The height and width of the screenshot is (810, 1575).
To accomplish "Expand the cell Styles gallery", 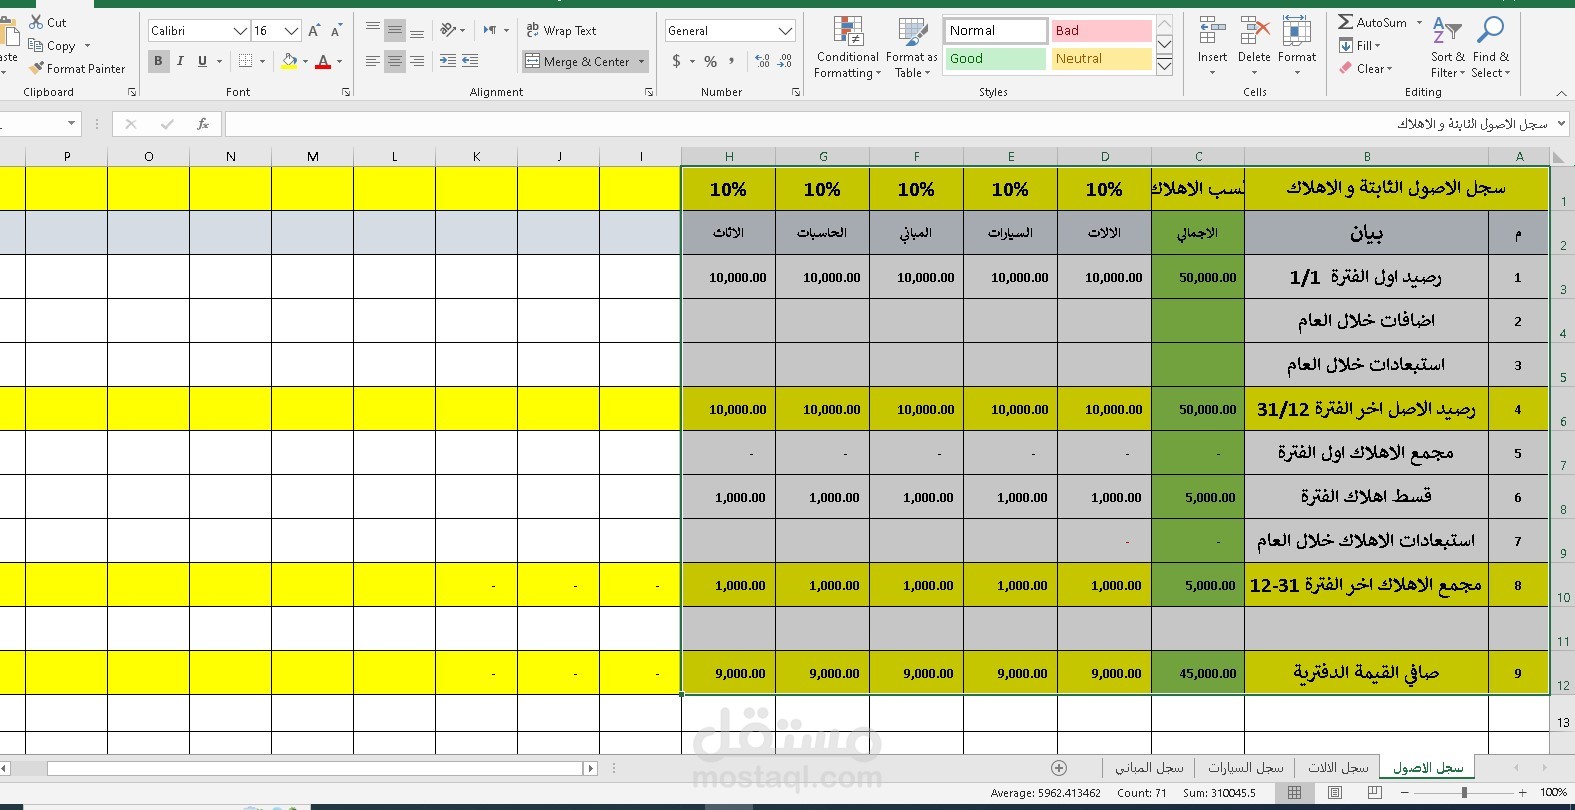I will (x=1164, y=67).
